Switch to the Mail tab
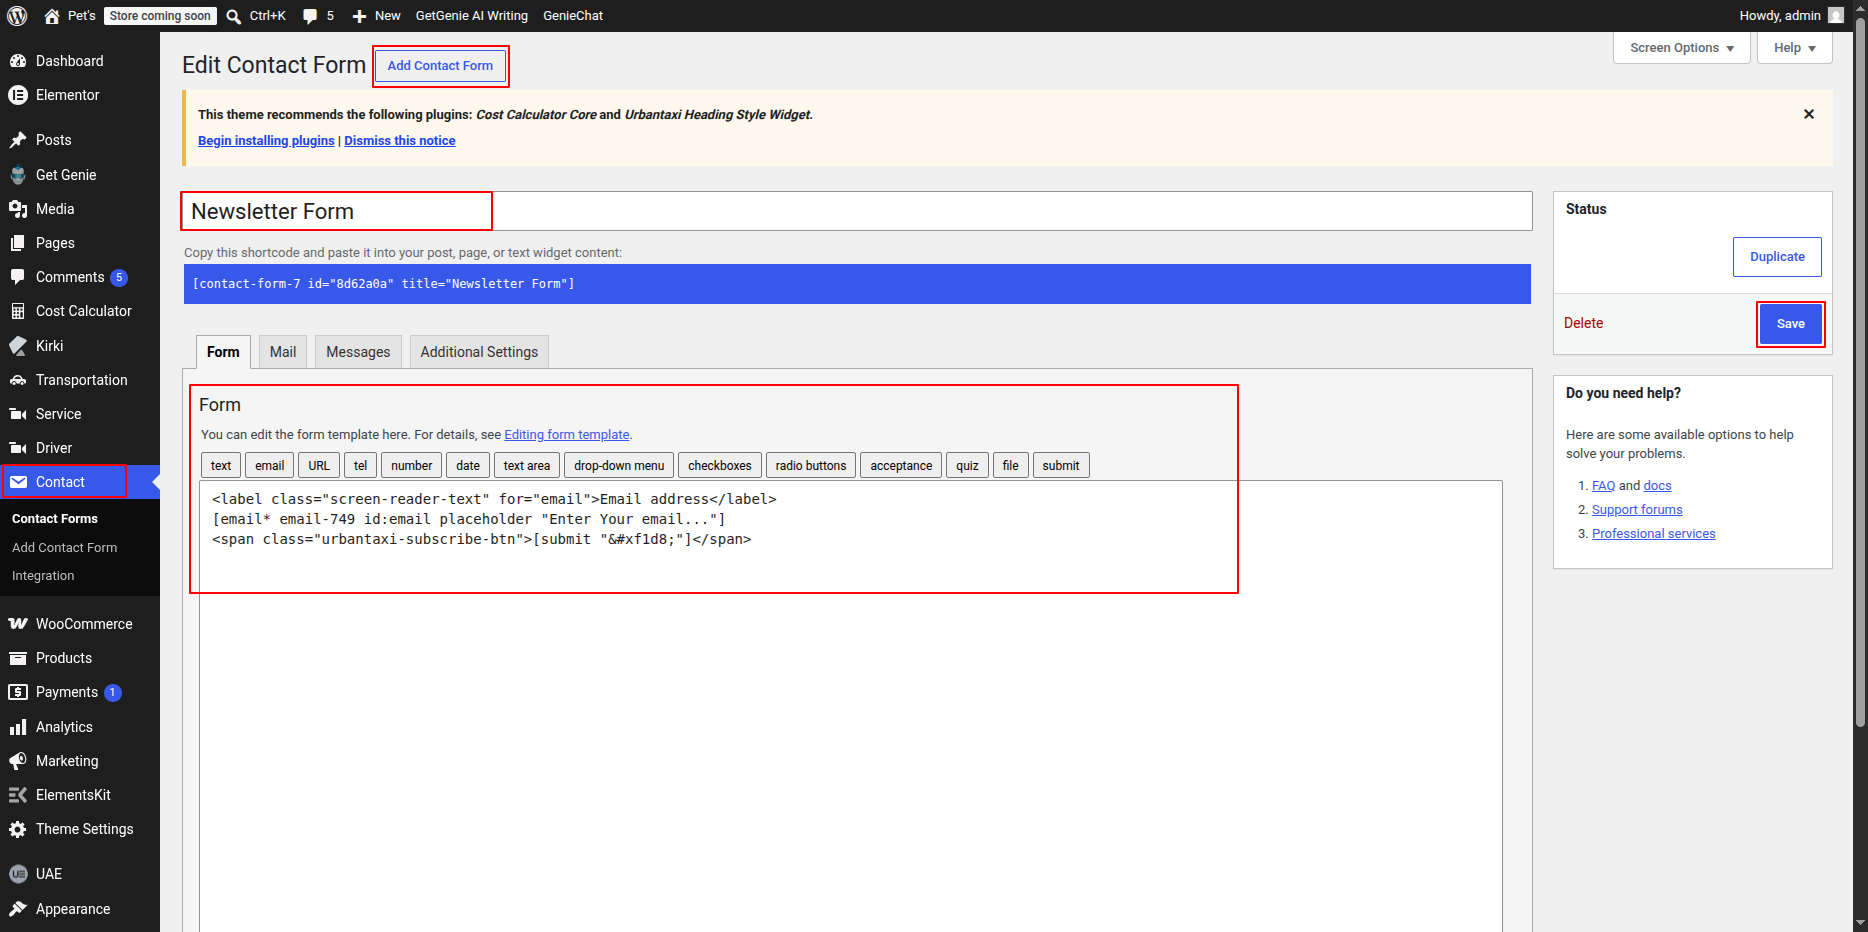This screenshot has height=932, width=1868. [x=283, y=352]
